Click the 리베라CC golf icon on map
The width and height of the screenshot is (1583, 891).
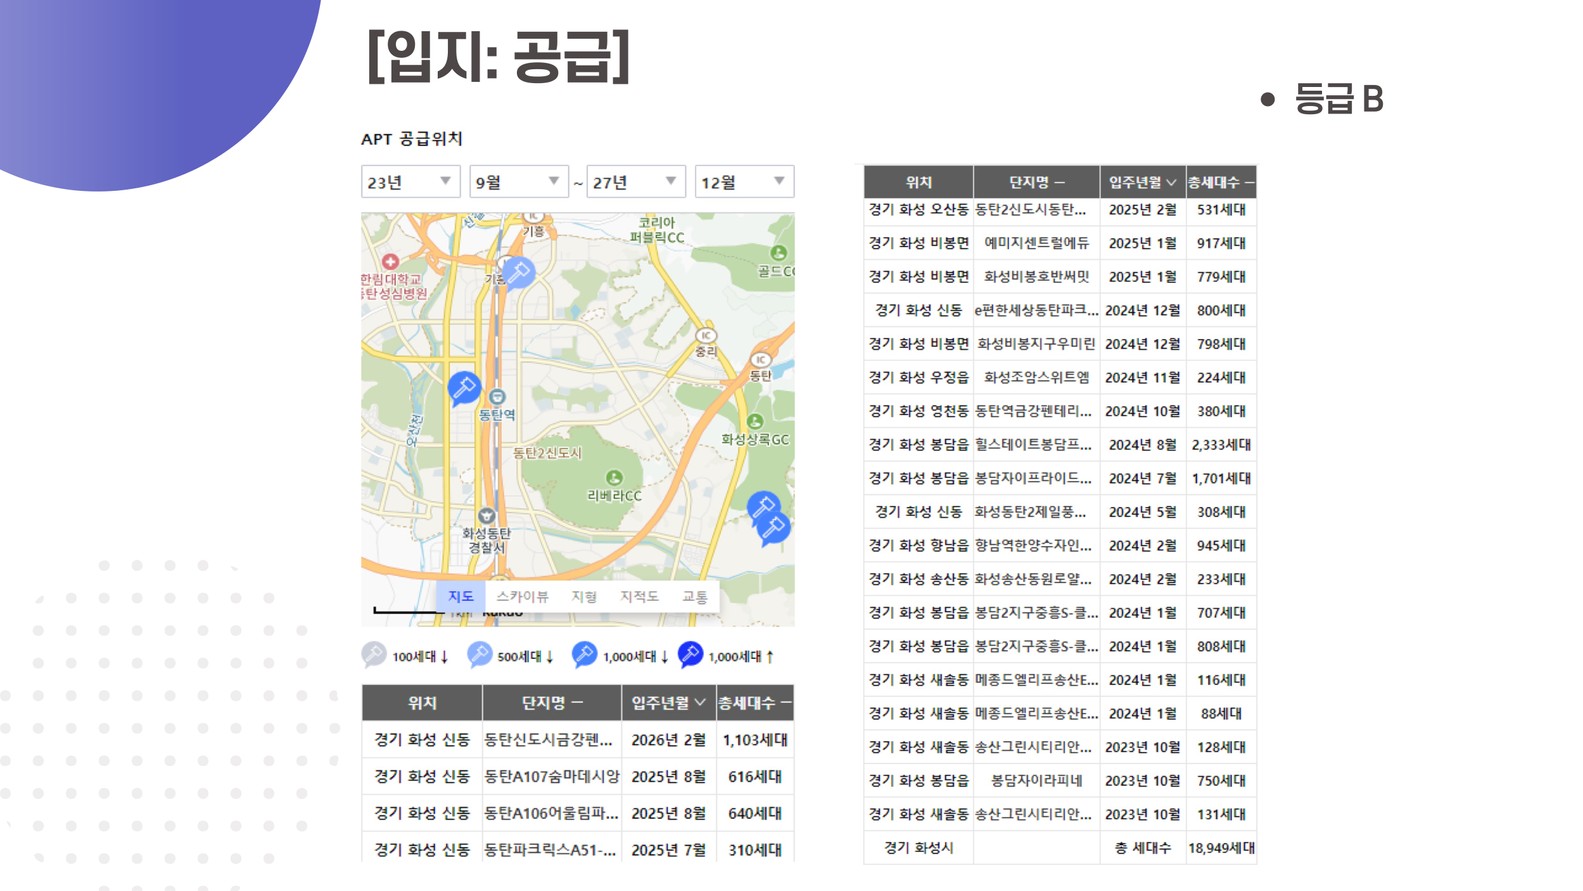click(x=614, y=478)
